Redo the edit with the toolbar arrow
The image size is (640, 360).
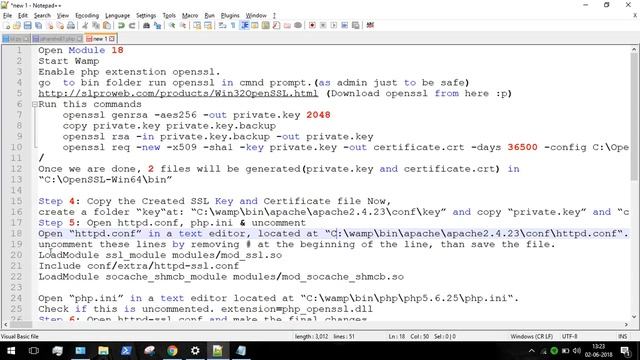(x=132, y=25)
